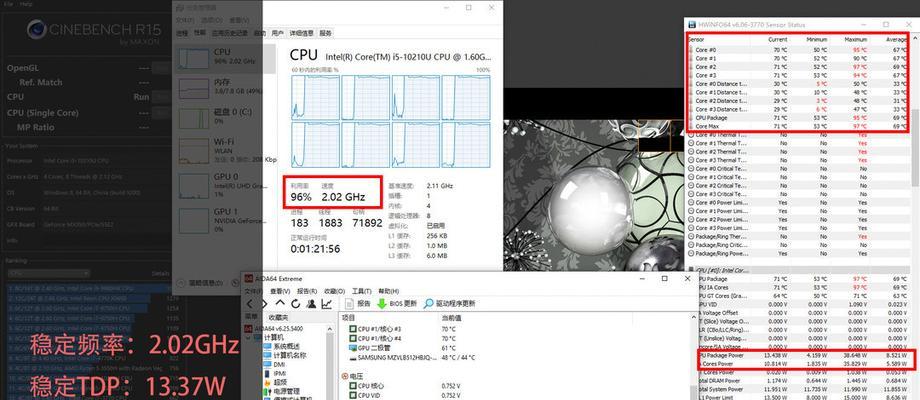Click the 项目 column header in AIDA64
The width and height of the screenshot is (920, 400).
pyautogui.click(x=349, y=317)
